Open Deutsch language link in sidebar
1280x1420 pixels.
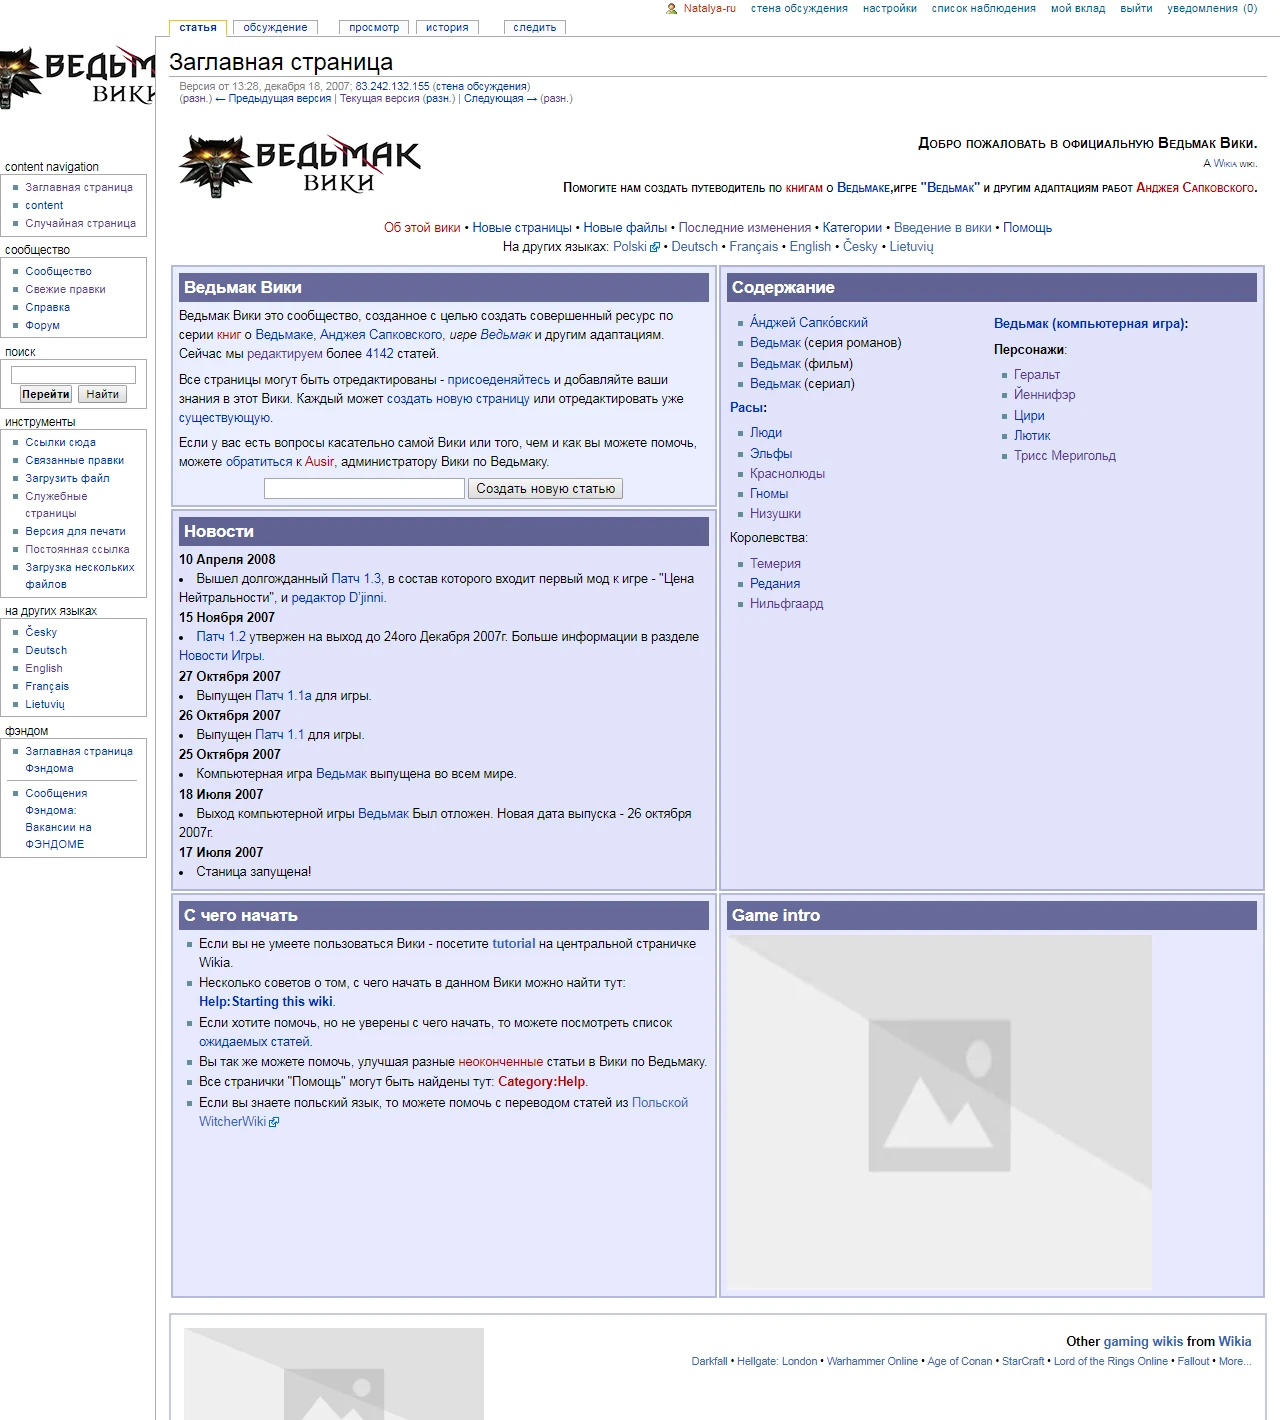pos(46,650)
